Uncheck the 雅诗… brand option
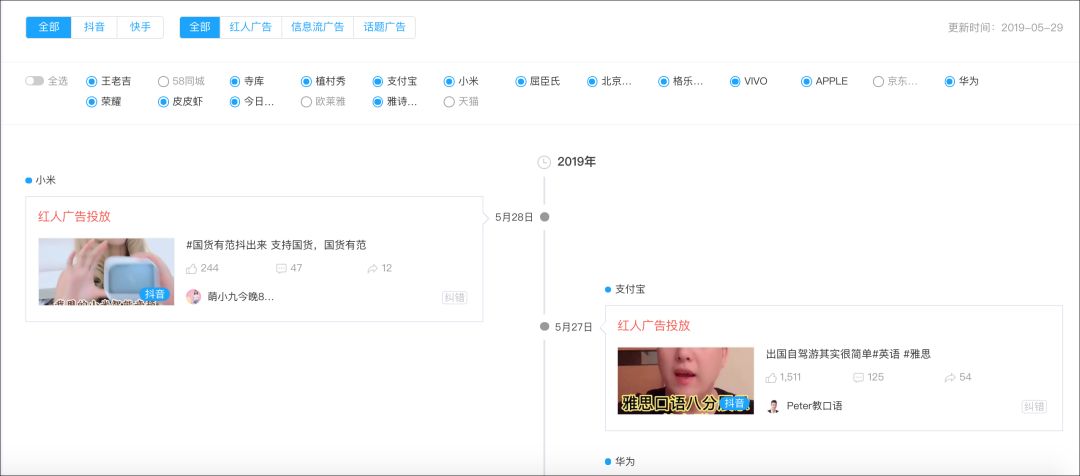The image size is (1080, 476). 377,102
